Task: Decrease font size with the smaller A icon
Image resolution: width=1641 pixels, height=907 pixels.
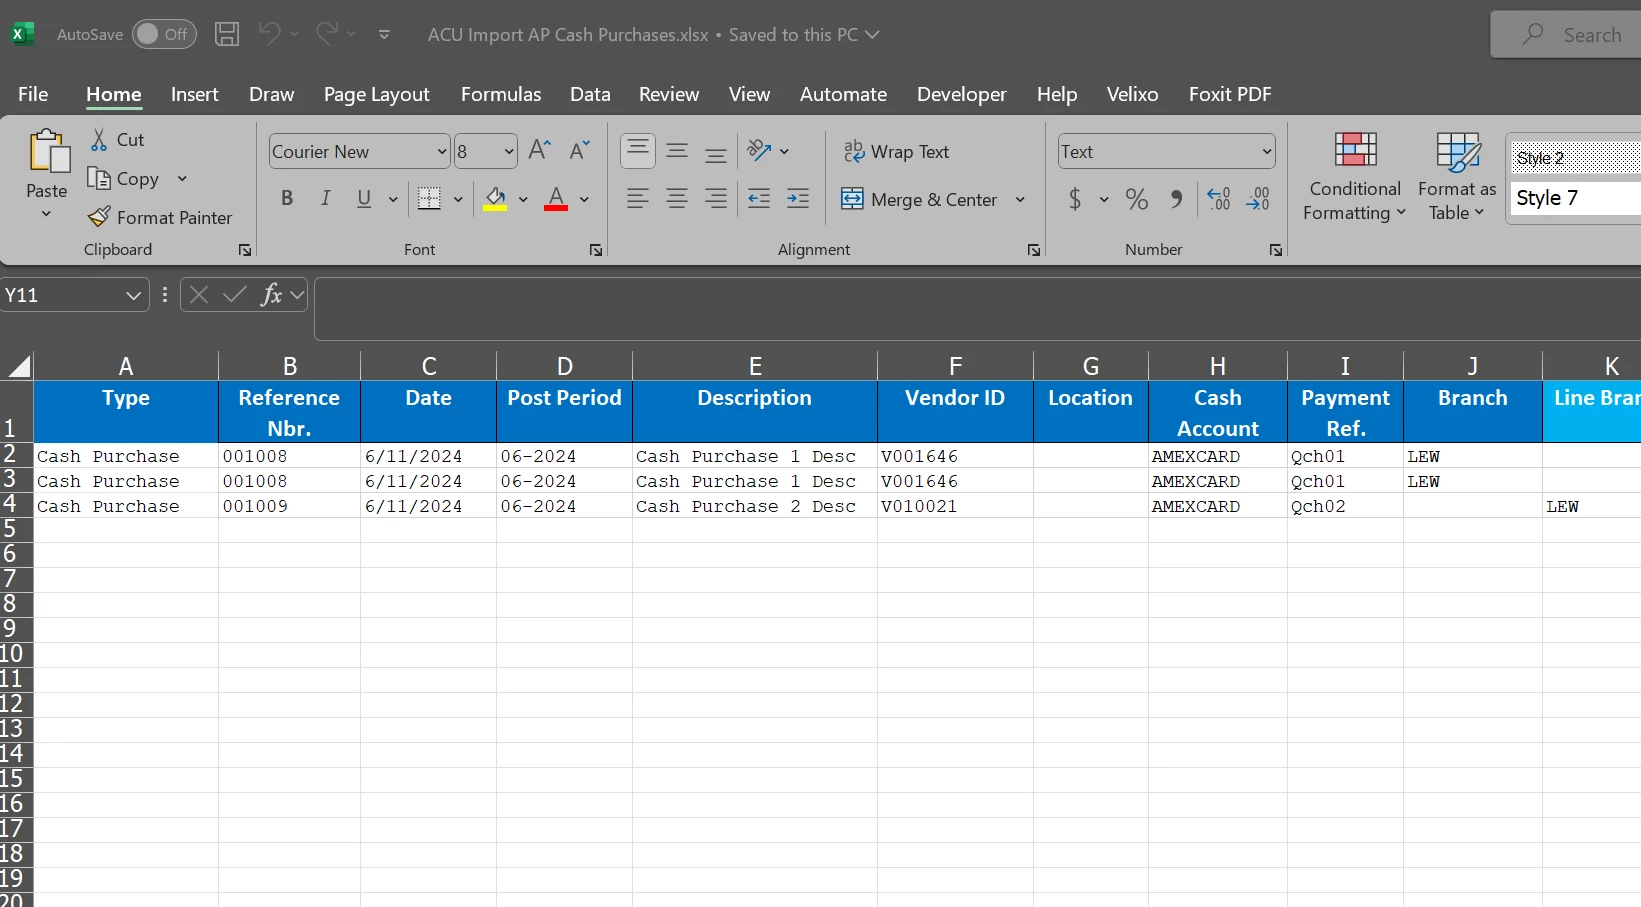Action: pyautogui.click(x=579, y=151)
